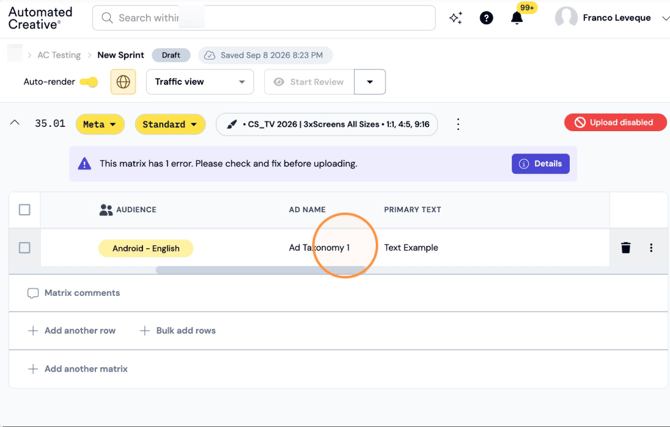Open matrix three-dot options menu
The image size is (670, 427).
click(458, 124)
